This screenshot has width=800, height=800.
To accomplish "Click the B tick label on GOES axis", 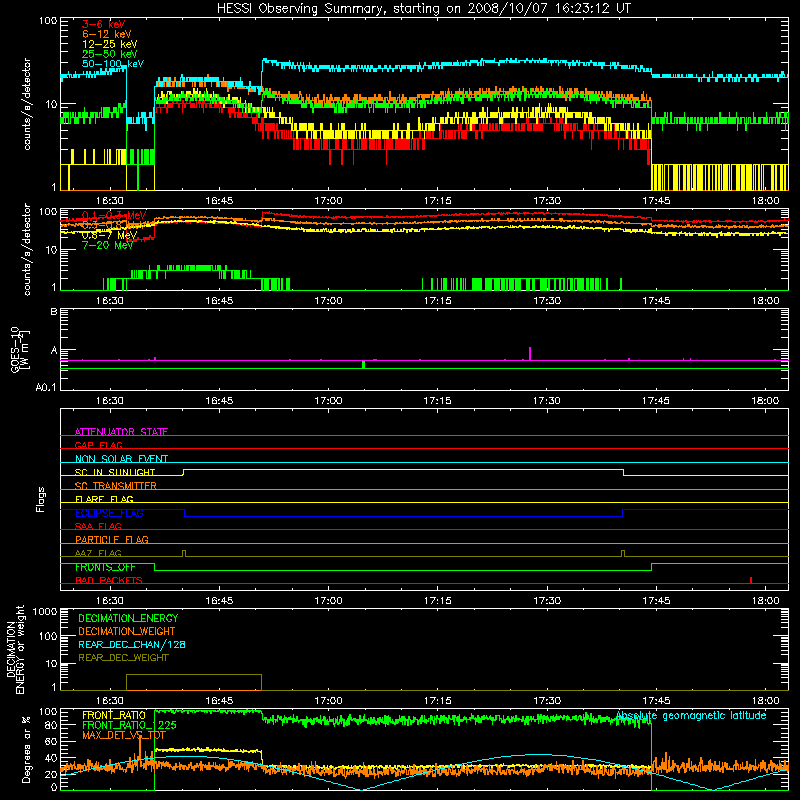I will [x=54, y=311].
